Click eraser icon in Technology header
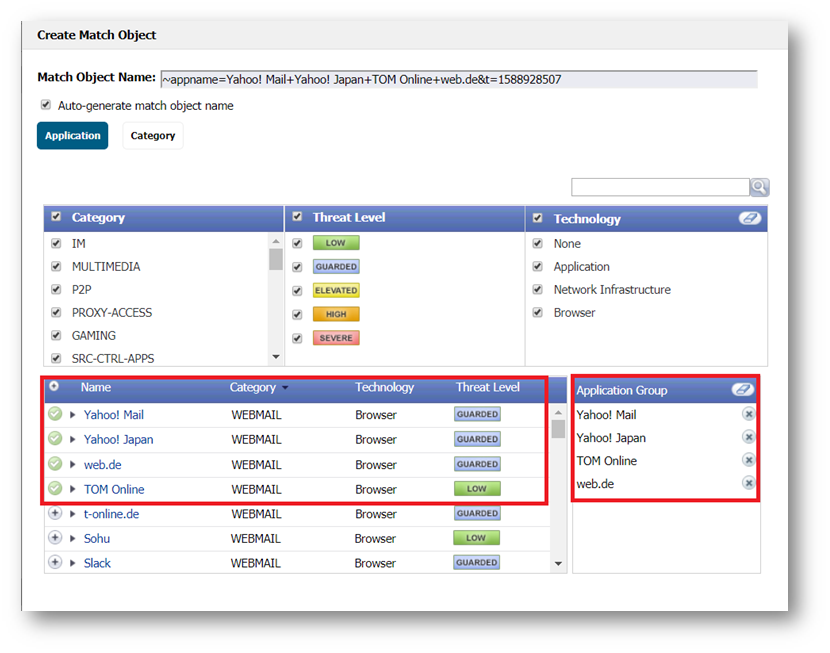This screenshot has height=653, width=830. [x=749, y=218]
